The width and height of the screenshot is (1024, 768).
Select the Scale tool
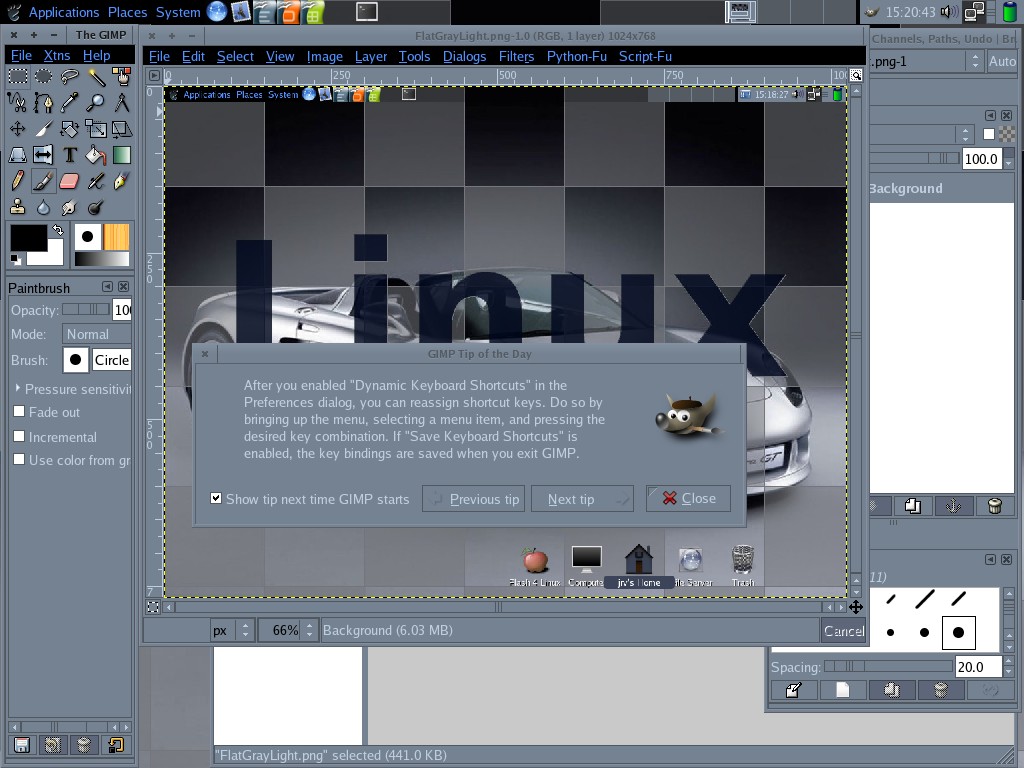click(x=96, y=129)
